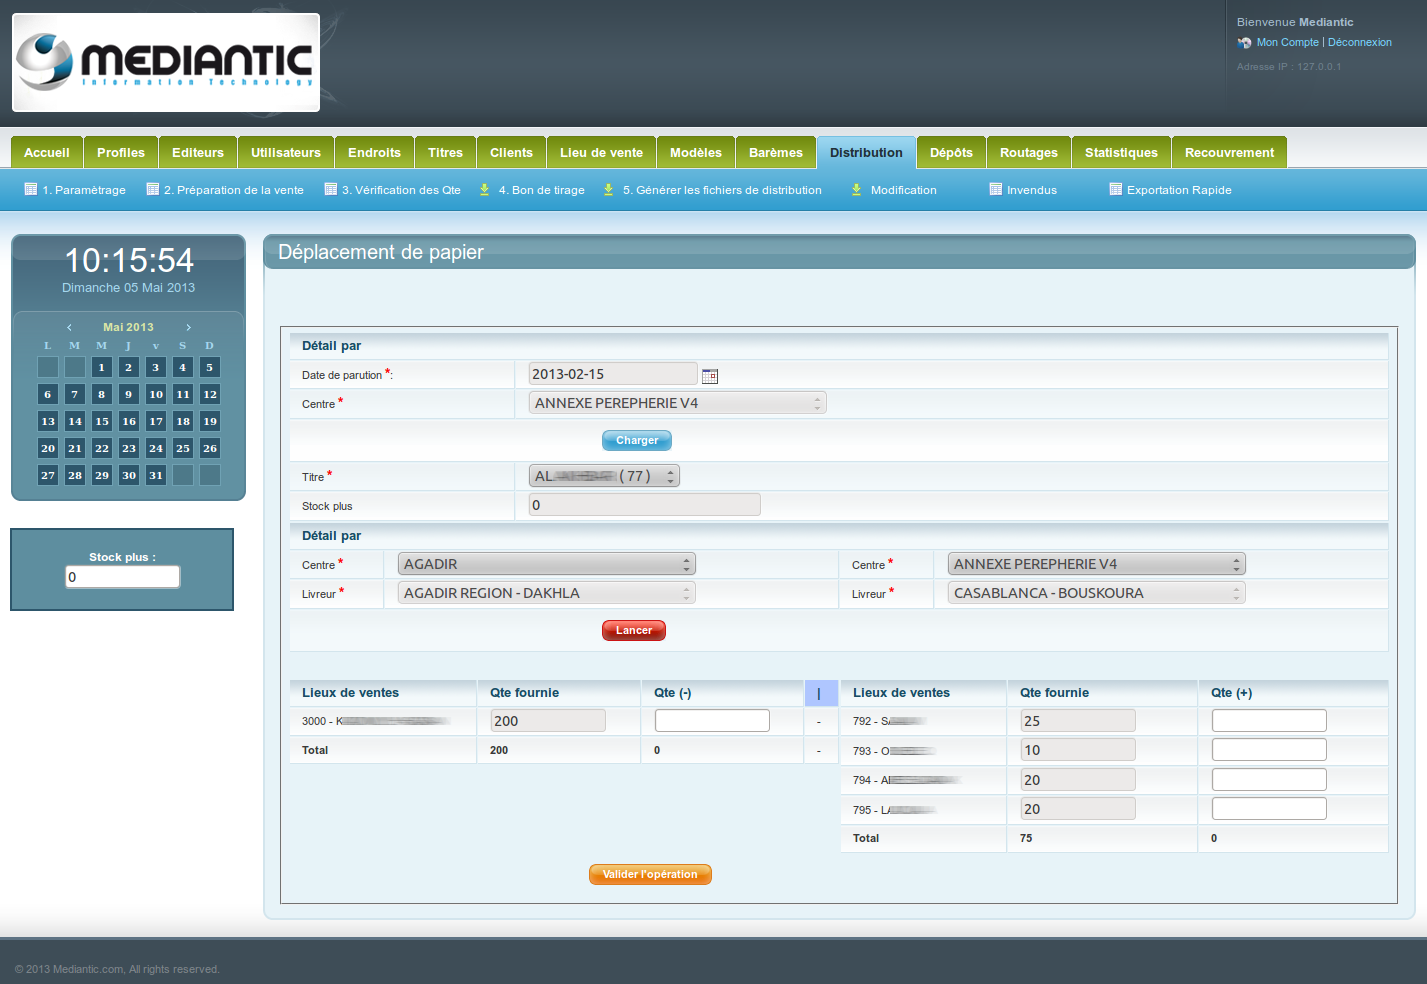
Task: Click the Mon Compte link
Action: point(1288,42)
